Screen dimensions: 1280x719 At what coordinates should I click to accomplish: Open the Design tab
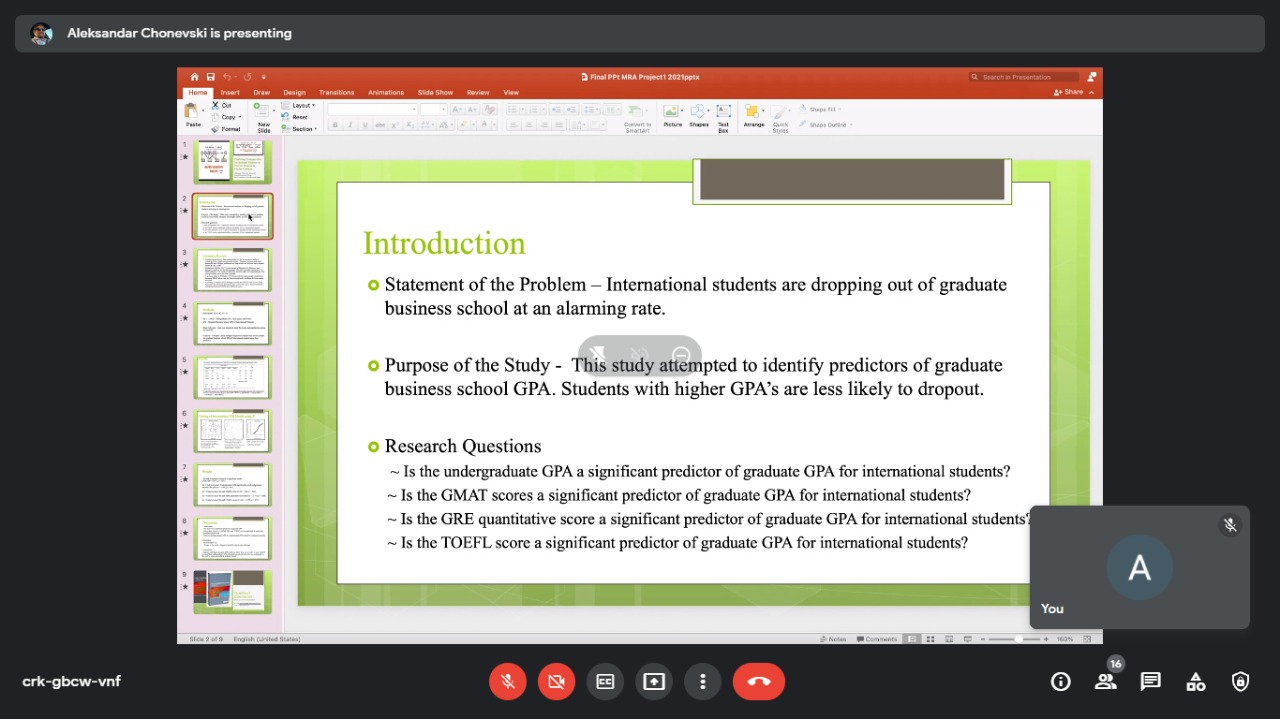tap(294, 93)
